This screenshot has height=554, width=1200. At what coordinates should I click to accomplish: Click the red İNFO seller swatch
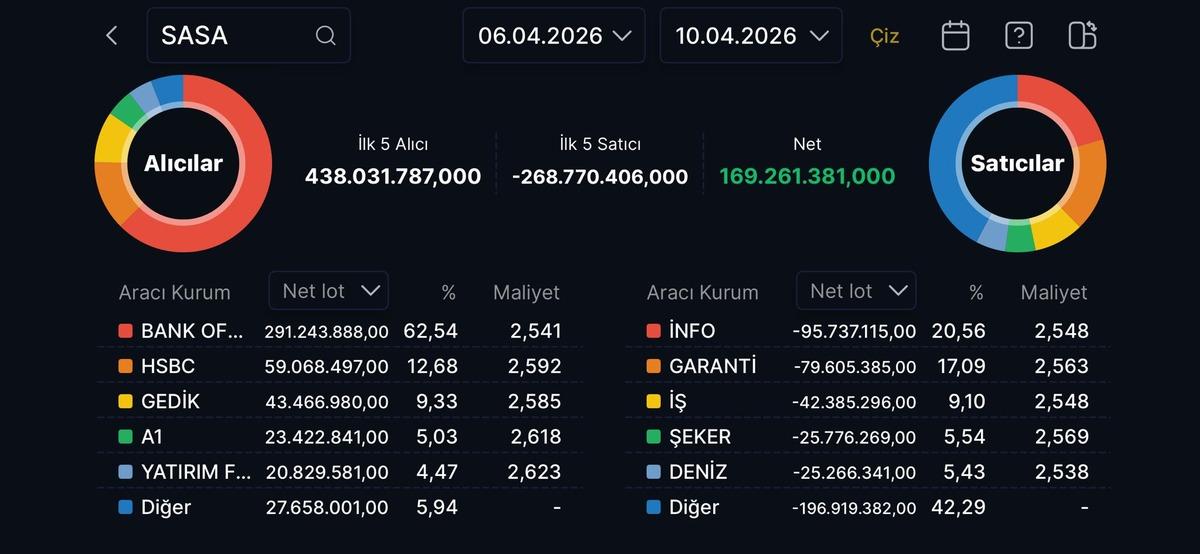[x=653, y=331]
